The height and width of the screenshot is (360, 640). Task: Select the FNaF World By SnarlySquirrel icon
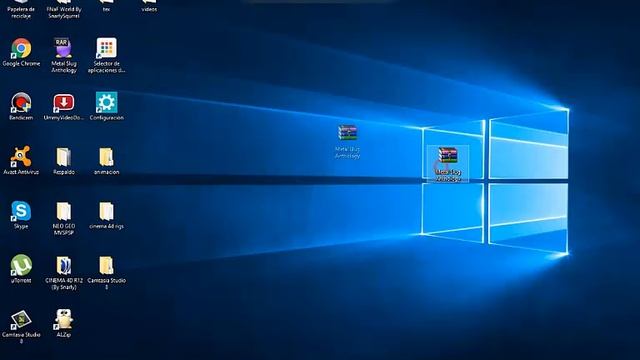64,9
